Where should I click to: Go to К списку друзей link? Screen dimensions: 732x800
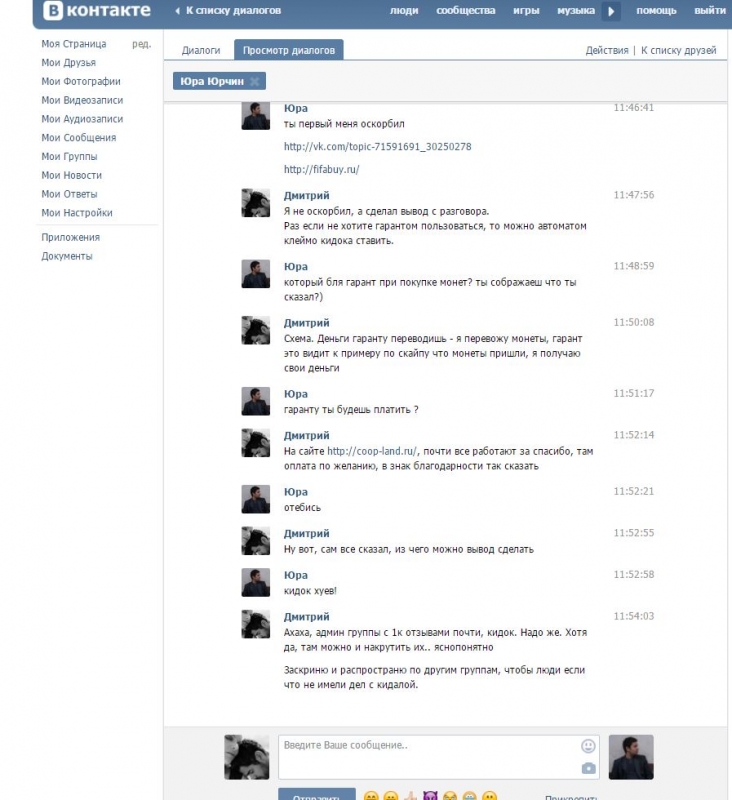point(678,50)
